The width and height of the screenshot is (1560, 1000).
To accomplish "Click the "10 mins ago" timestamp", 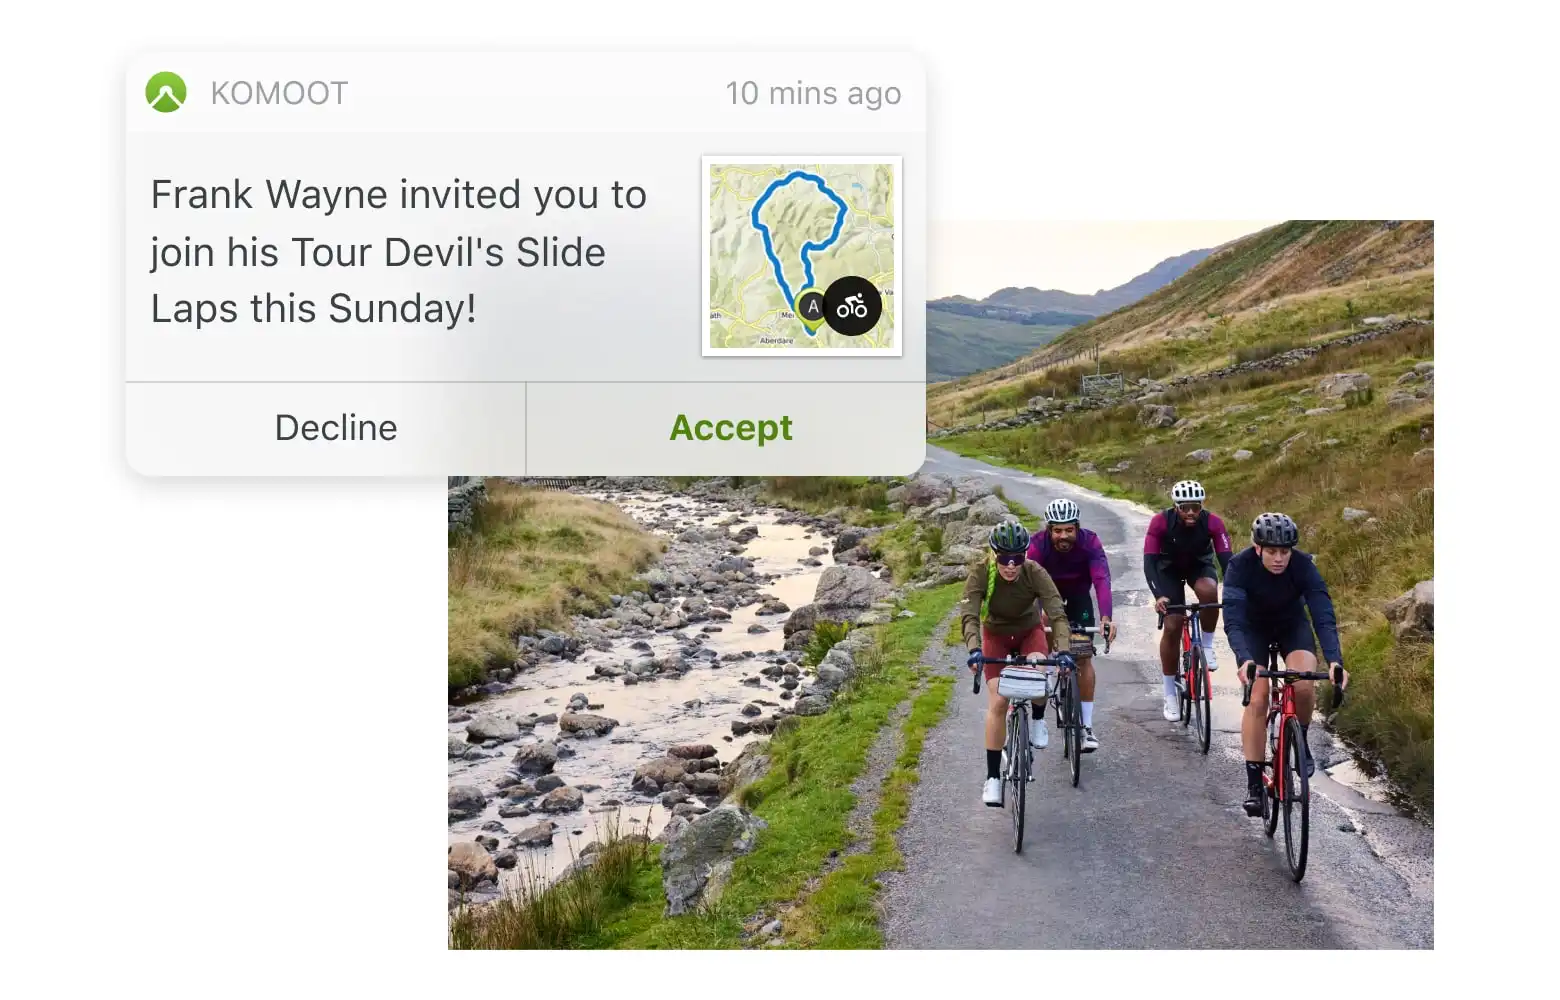I will [812, 93].
